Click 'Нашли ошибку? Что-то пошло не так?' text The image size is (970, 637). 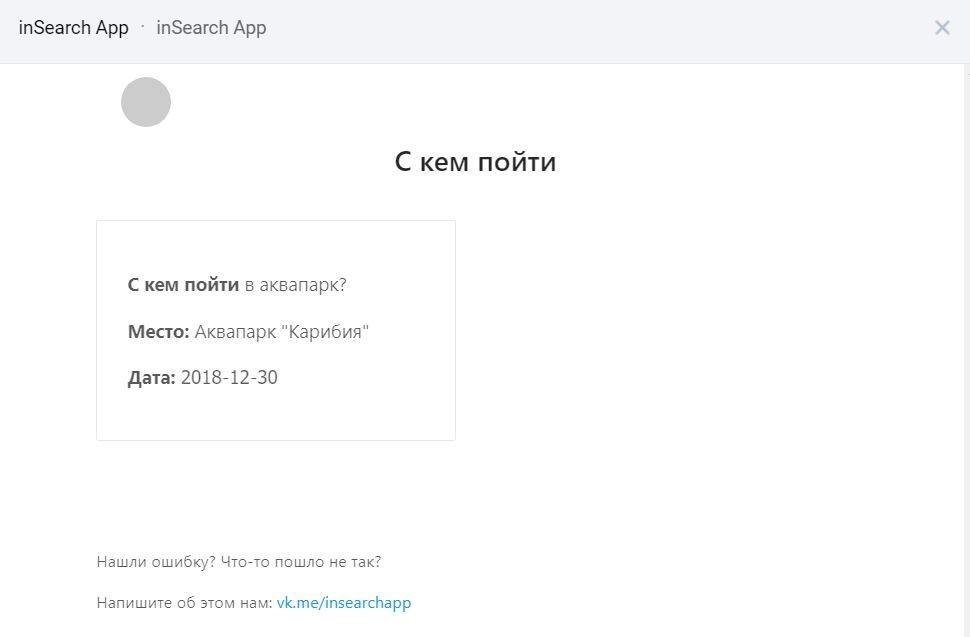tap(239, 562)
